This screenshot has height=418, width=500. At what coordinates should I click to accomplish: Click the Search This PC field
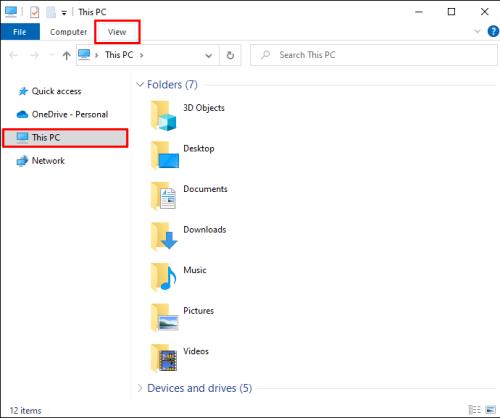click(374, 55)
